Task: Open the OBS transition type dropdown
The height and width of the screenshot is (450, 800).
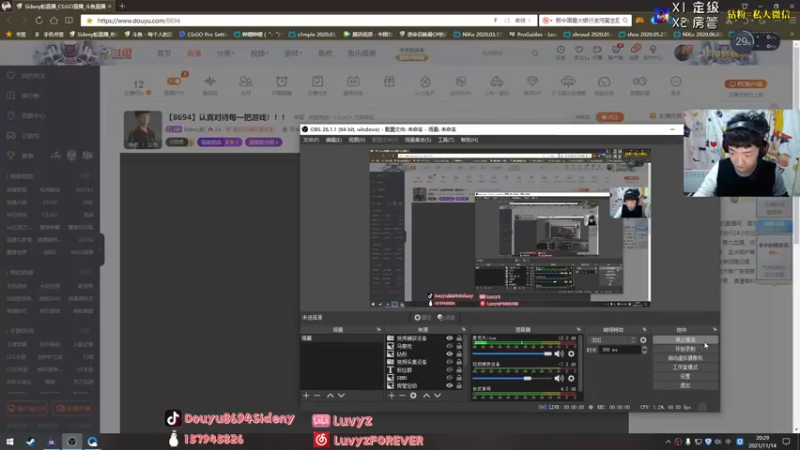Action: coord(612,340)
